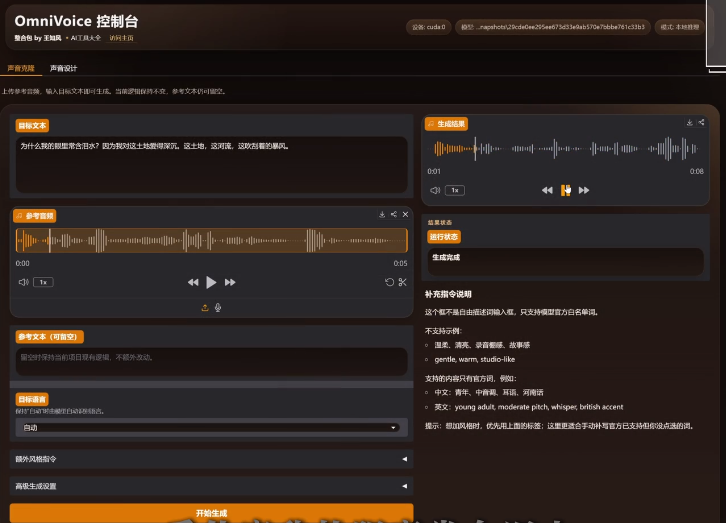Viewport: 726px width, 523px height.
Task: Share the reference audio clip
Action: pyautogui.click(x=394, y=214)
